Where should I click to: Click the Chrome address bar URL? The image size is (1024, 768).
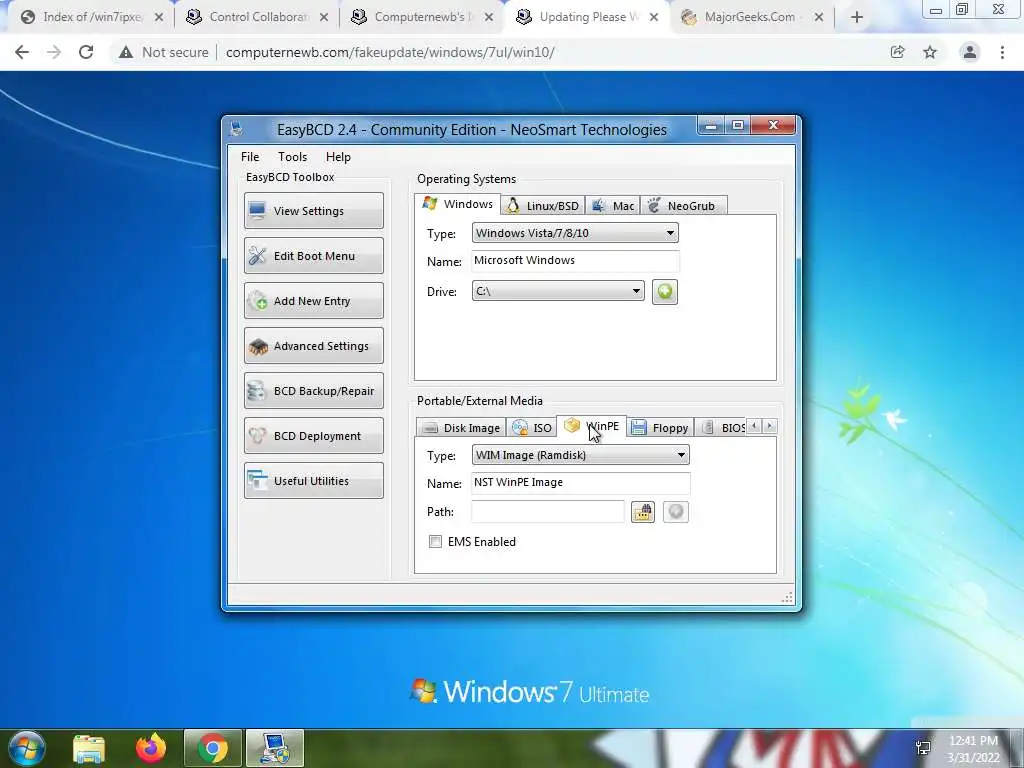[390, 52]
